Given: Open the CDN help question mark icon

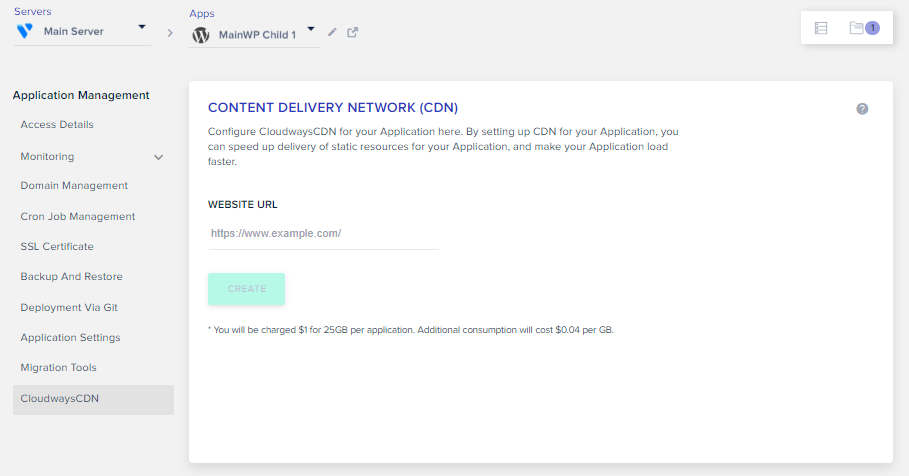Looking at the screenshot, I should pos(862,109).
